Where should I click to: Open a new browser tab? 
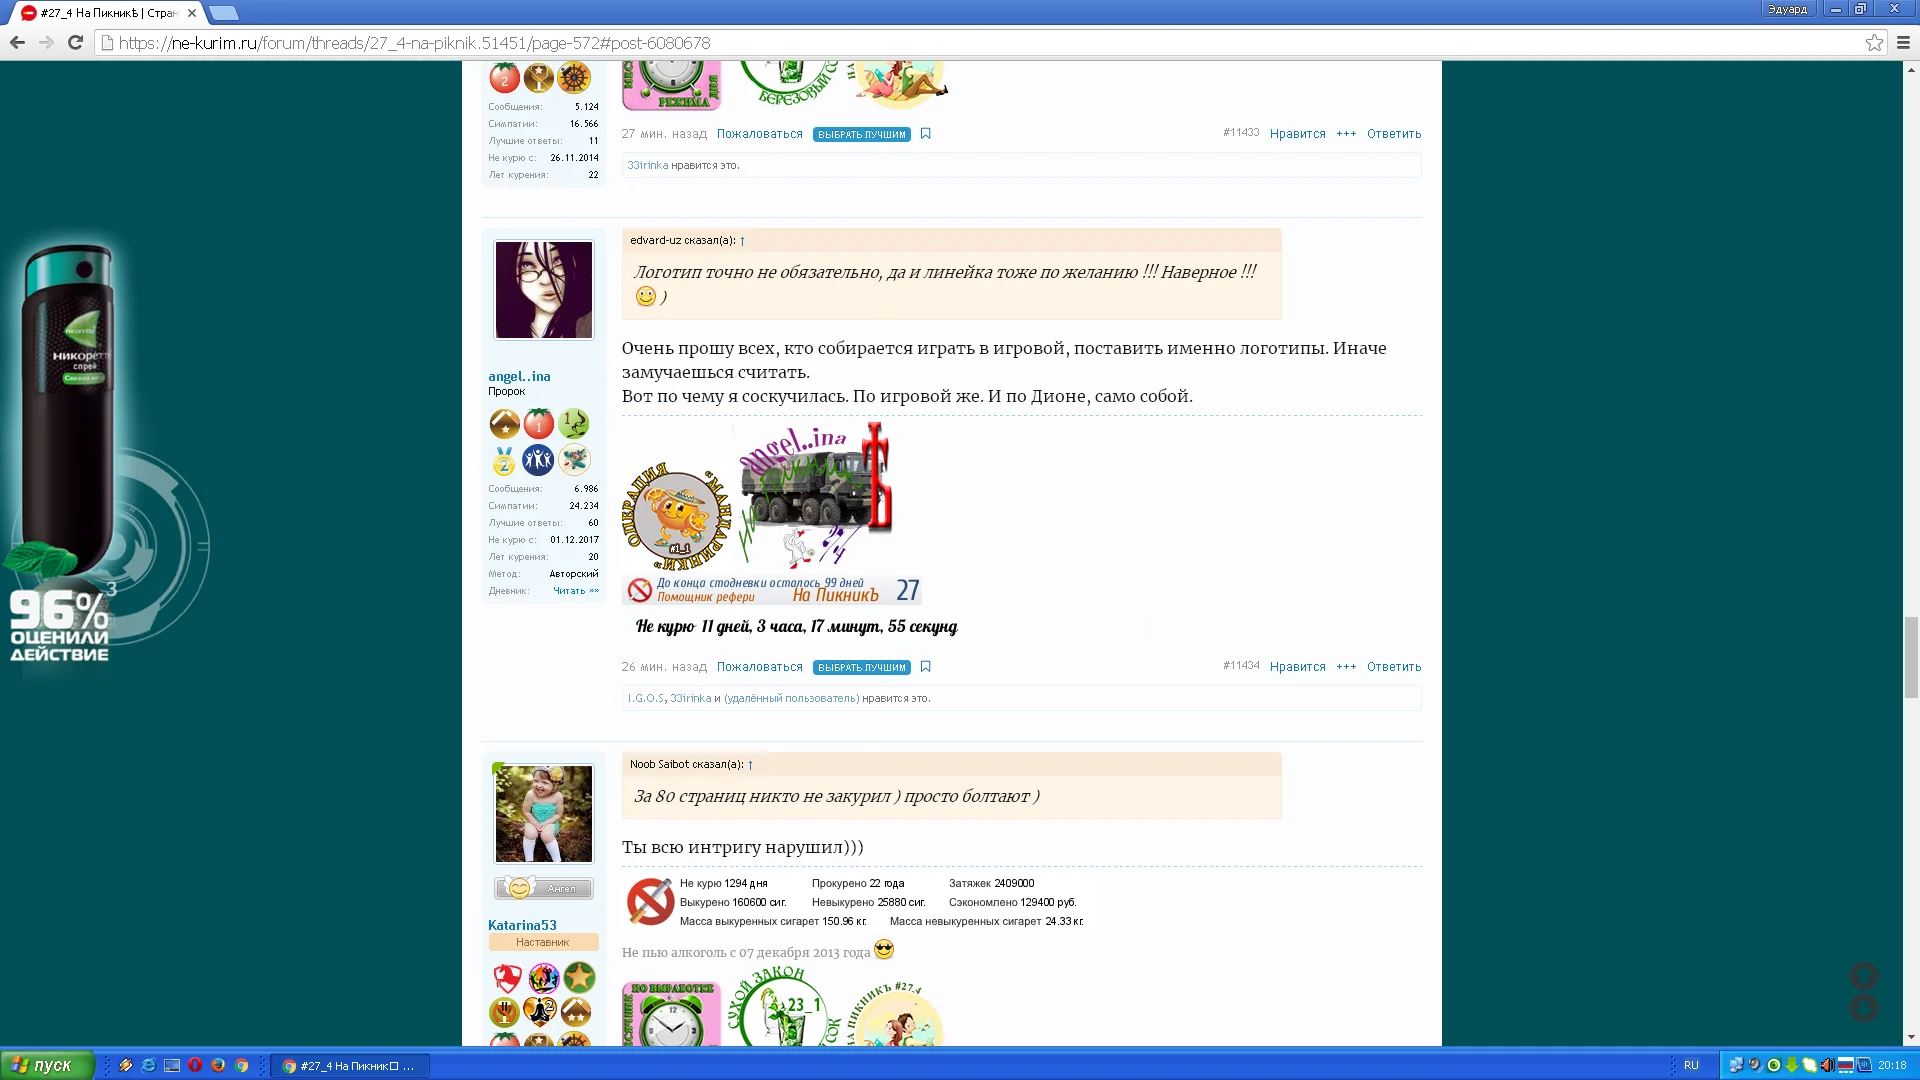224,13
